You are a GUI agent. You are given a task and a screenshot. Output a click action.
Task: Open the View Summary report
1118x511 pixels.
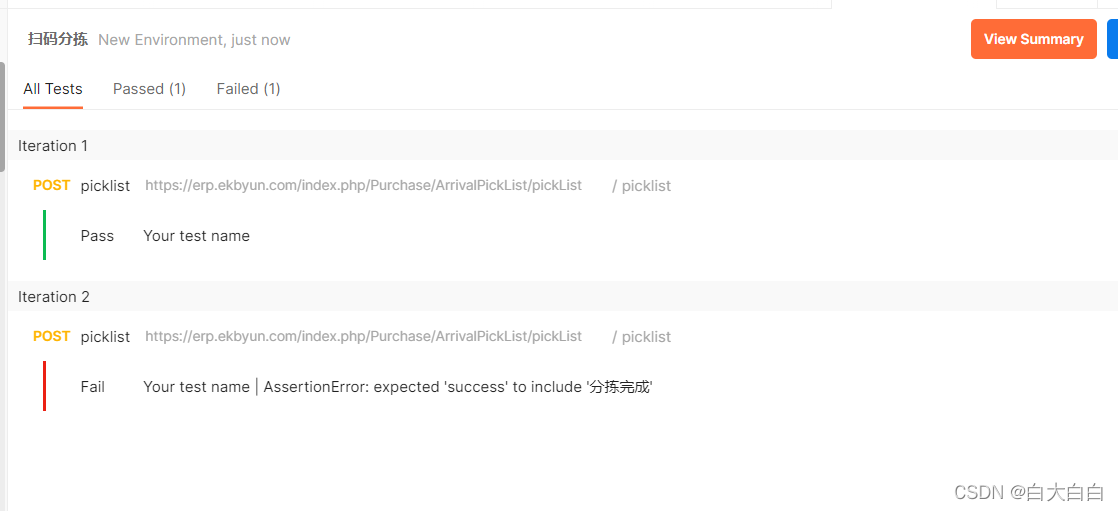[x=1033, y=39]
